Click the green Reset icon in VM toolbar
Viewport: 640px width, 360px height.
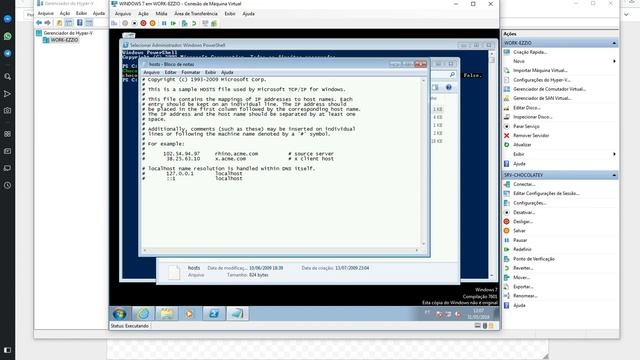pos(173,23)
